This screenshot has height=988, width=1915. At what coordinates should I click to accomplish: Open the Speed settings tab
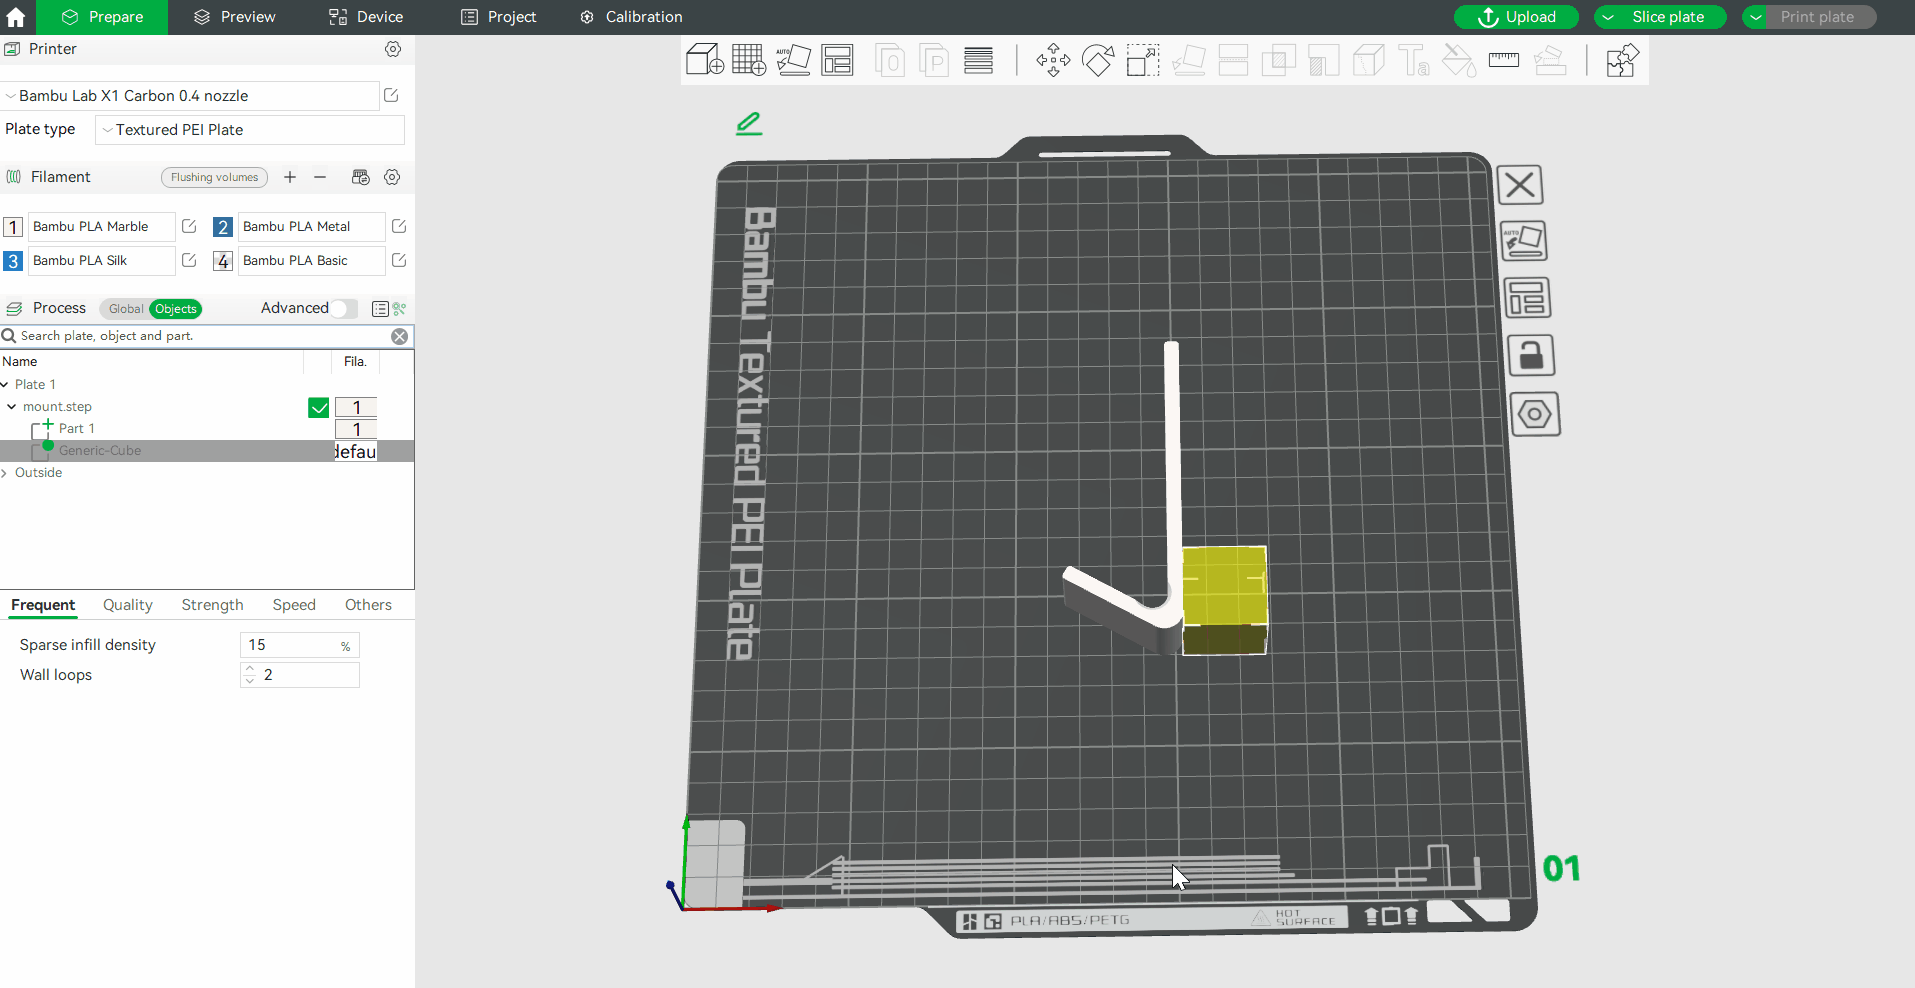click(294, 605)
